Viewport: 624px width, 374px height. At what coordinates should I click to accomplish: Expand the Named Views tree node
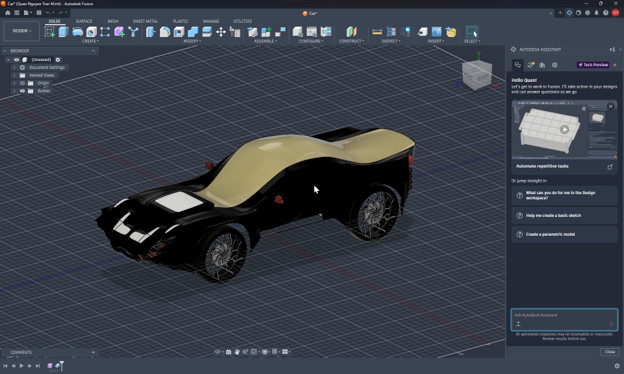(x=14, y=75)
